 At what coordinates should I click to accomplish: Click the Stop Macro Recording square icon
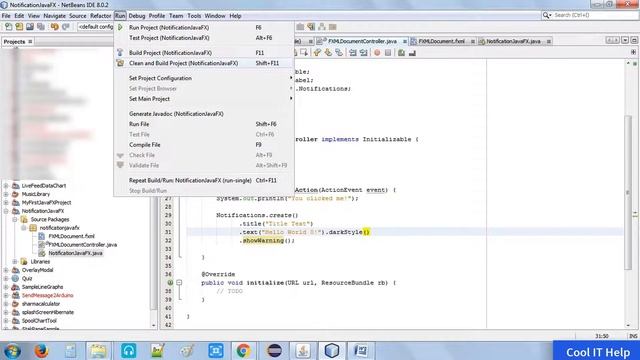tap(388, 53)
